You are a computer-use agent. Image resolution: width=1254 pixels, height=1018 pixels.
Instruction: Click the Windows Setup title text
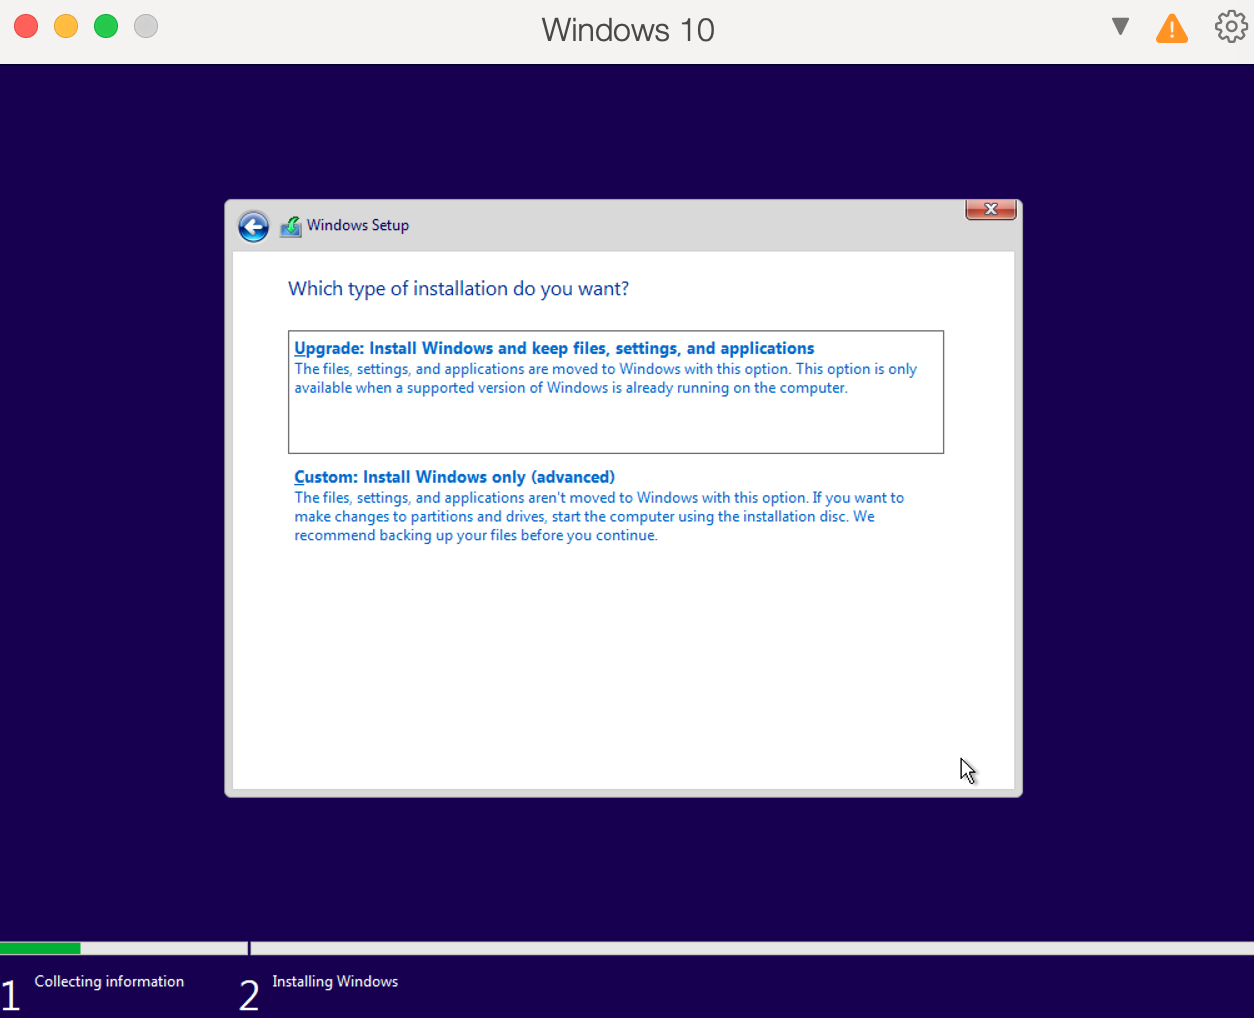point(357,225)
